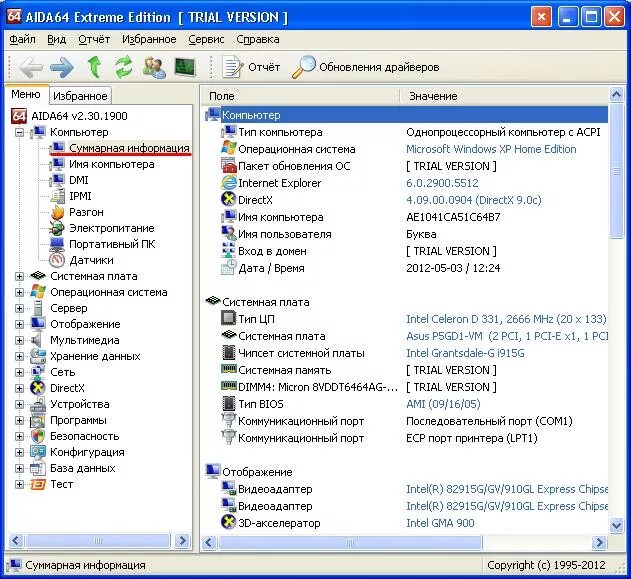Open the users icon in toolbar
This screenshot has width=631, height=579.
pos(154,67)
